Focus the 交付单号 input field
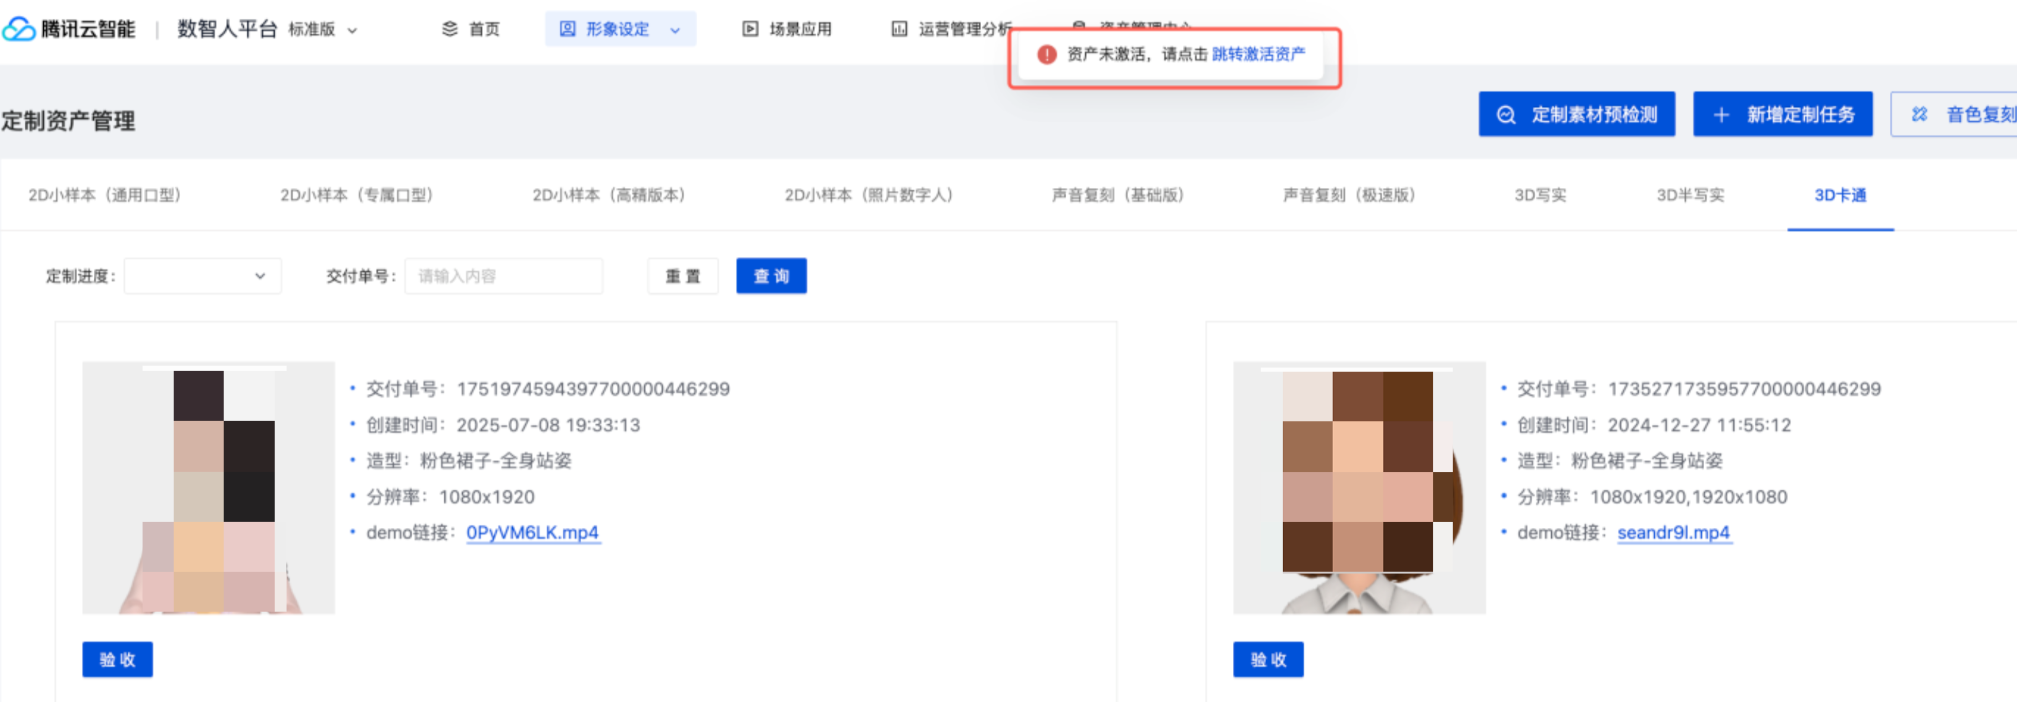 (504, 276)
